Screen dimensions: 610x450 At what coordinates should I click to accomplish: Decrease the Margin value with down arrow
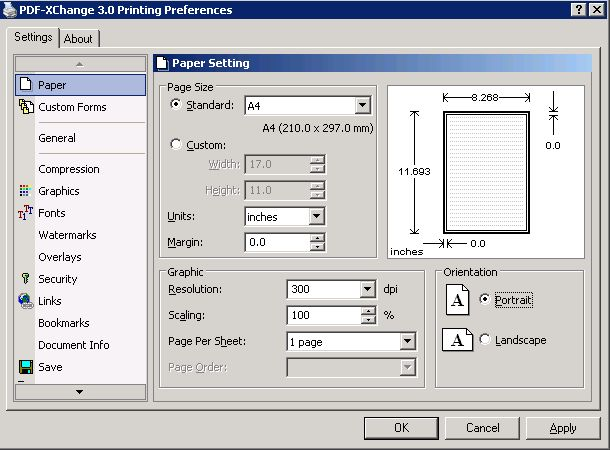(x=317, y=247)
